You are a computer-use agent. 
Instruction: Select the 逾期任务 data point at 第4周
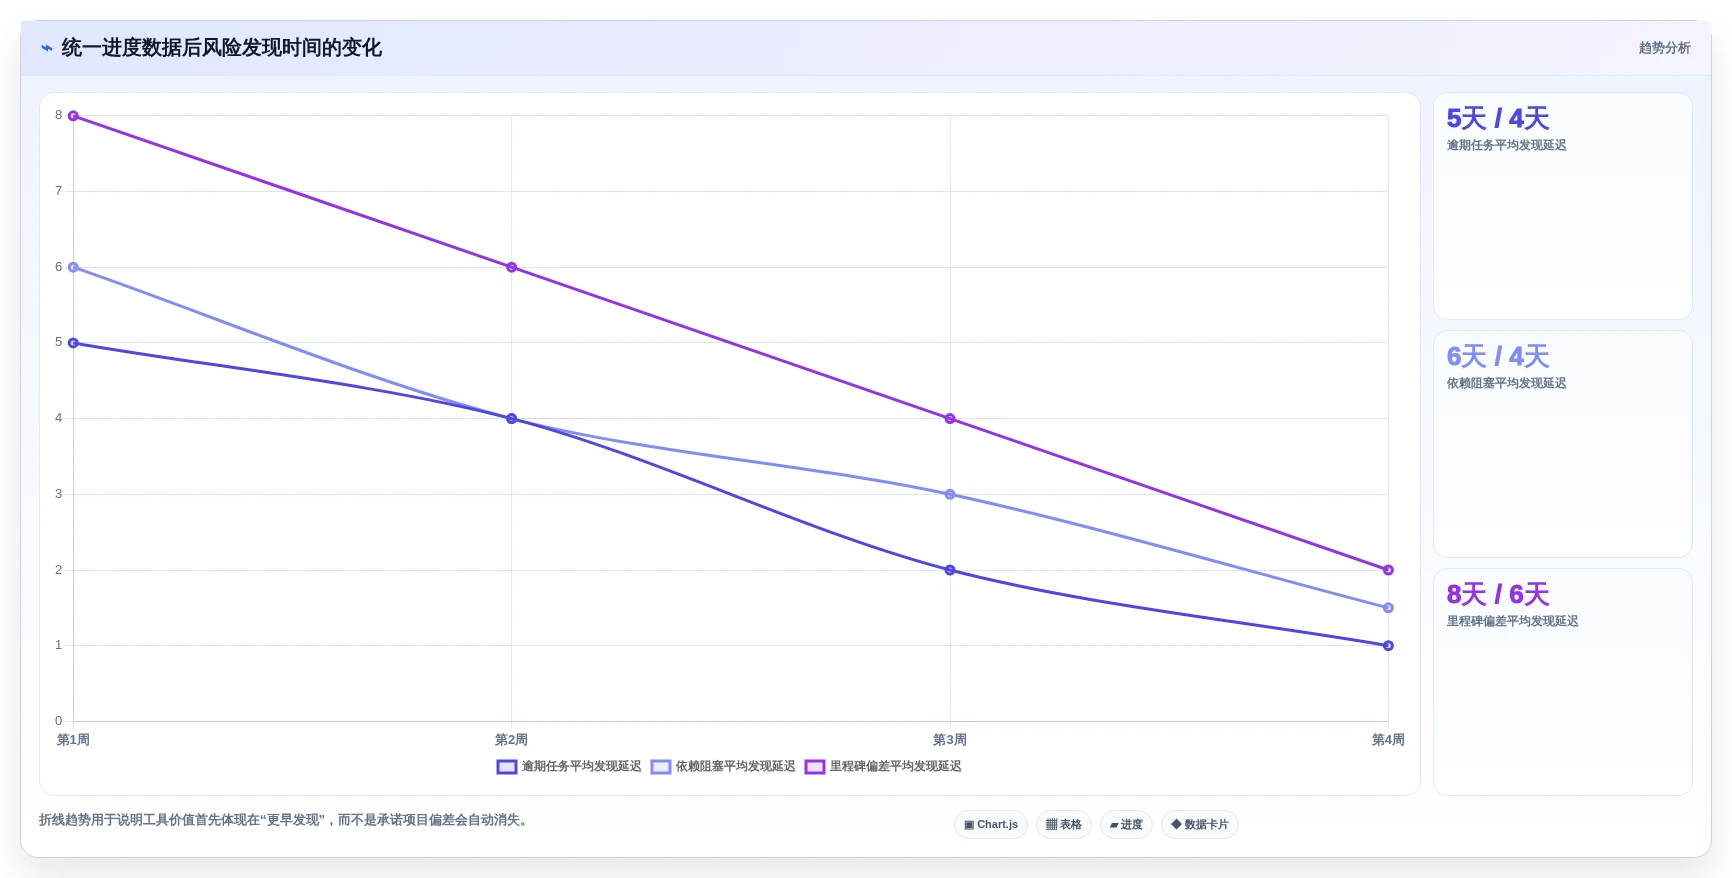coord(1388,646)
